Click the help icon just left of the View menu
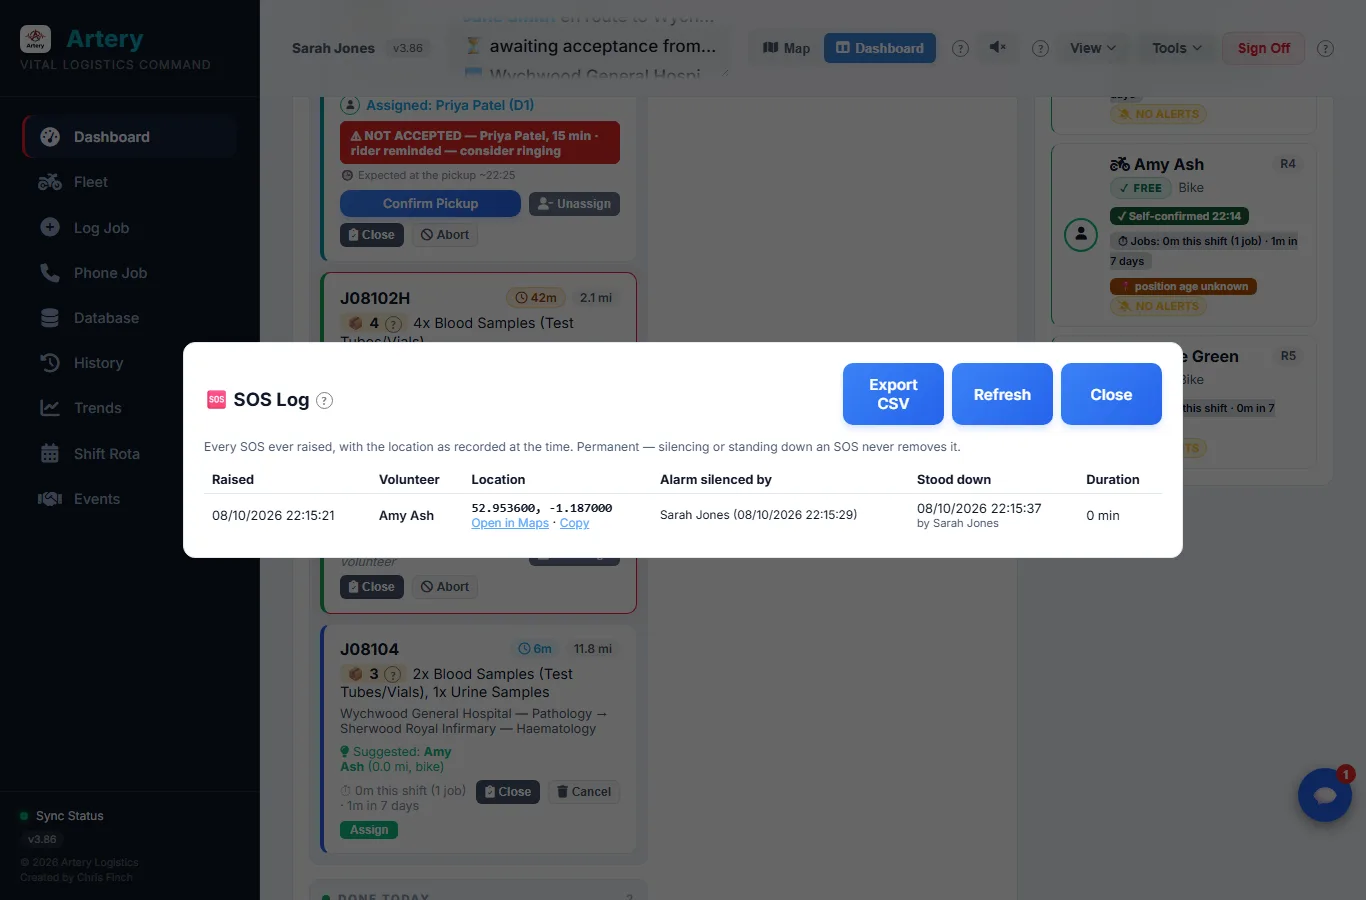This screenshot has width=1366, height=900. [x=1040, y=49]
